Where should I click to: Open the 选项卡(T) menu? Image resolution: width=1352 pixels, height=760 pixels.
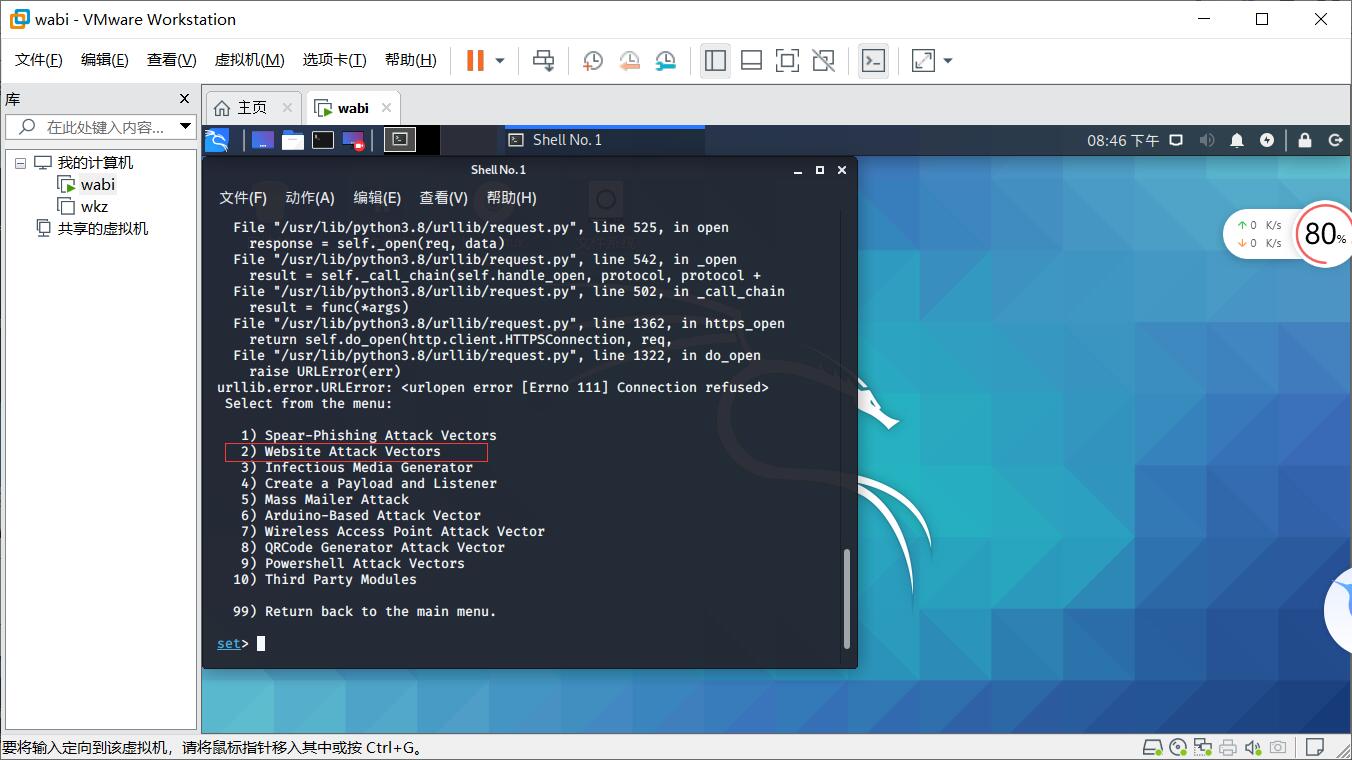(x=335, y=60)
